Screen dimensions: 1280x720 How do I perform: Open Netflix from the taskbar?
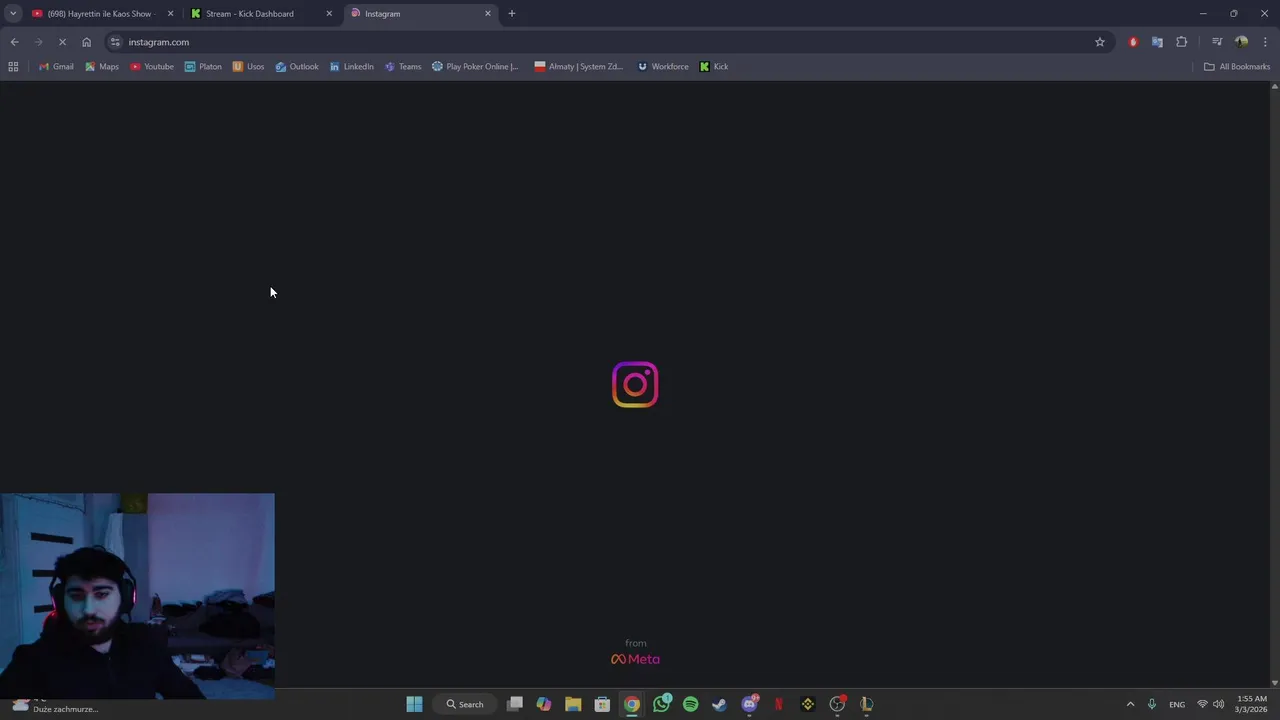pyautogui.click(x=778, y=704)
